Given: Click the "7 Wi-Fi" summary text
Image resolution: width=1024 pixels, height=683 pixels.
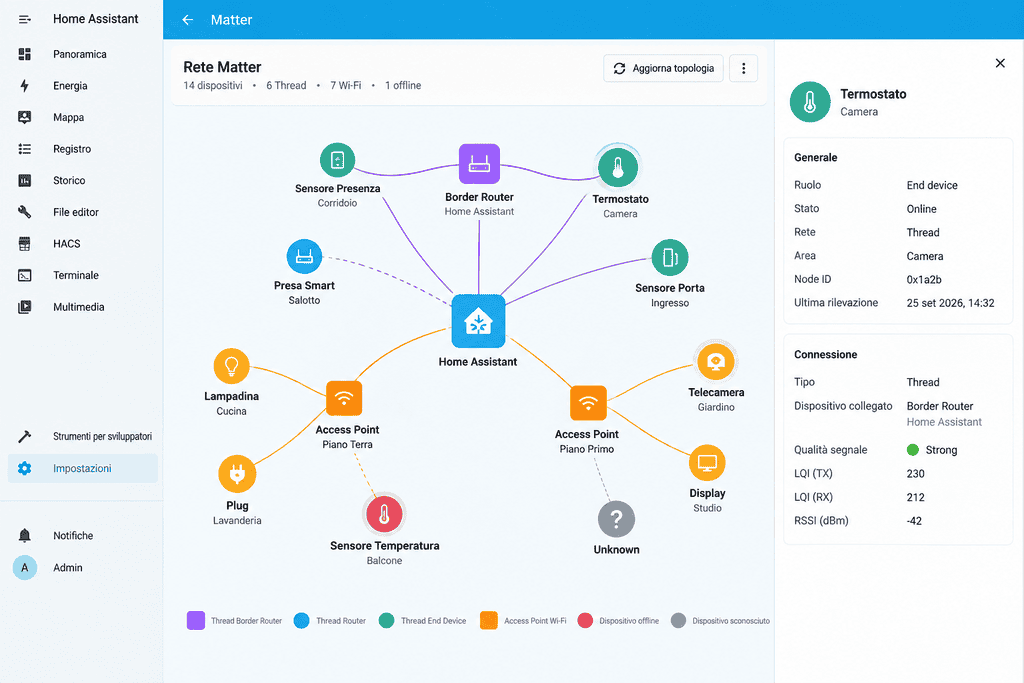Looking at the screenshot, I should [x=345, y=86].
